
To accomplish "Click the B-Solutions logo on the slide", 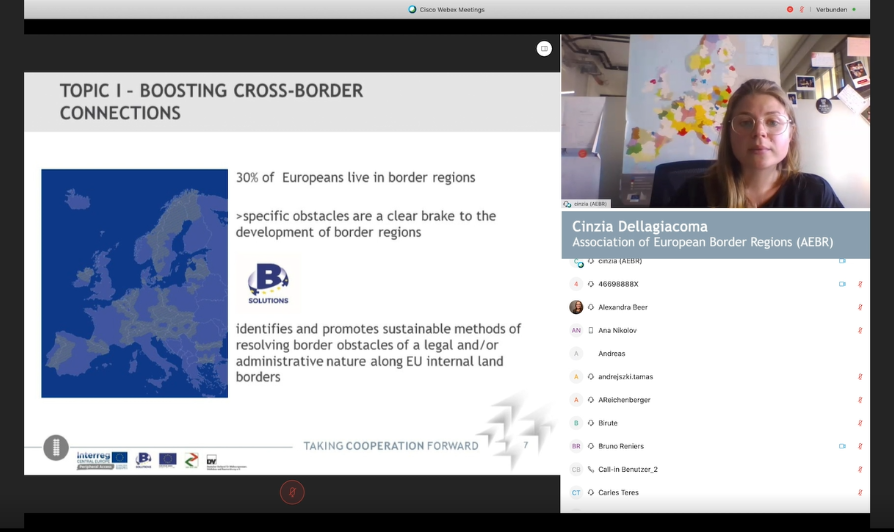I will (x=268, y=283).
